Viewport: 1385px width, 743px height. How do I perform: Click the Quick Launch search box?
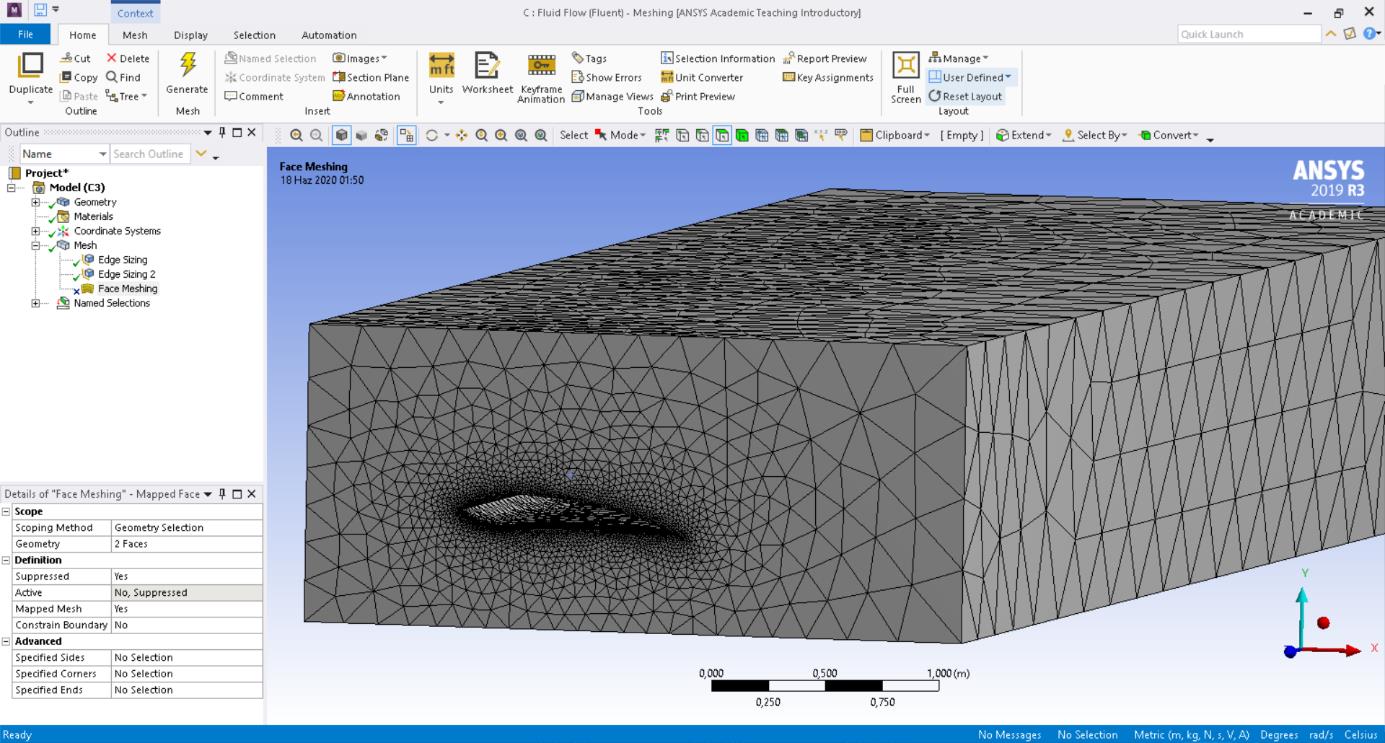(x=1250, y=34)
